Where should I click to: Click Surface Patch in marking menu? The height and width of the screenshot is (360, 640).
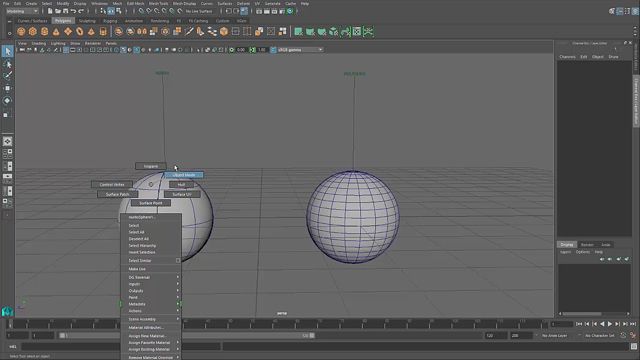tap(118, 194)
